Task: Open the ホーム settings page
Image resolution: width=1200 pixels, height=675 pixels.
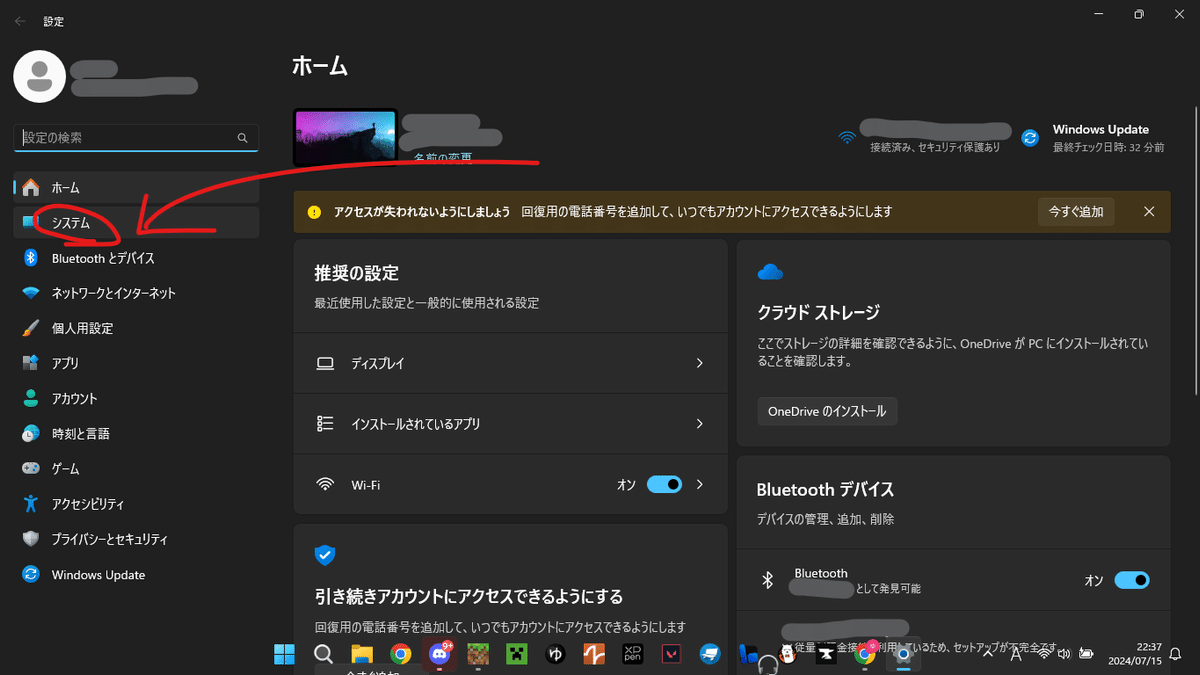Action: pyautogui.click(x=136, y=187)
